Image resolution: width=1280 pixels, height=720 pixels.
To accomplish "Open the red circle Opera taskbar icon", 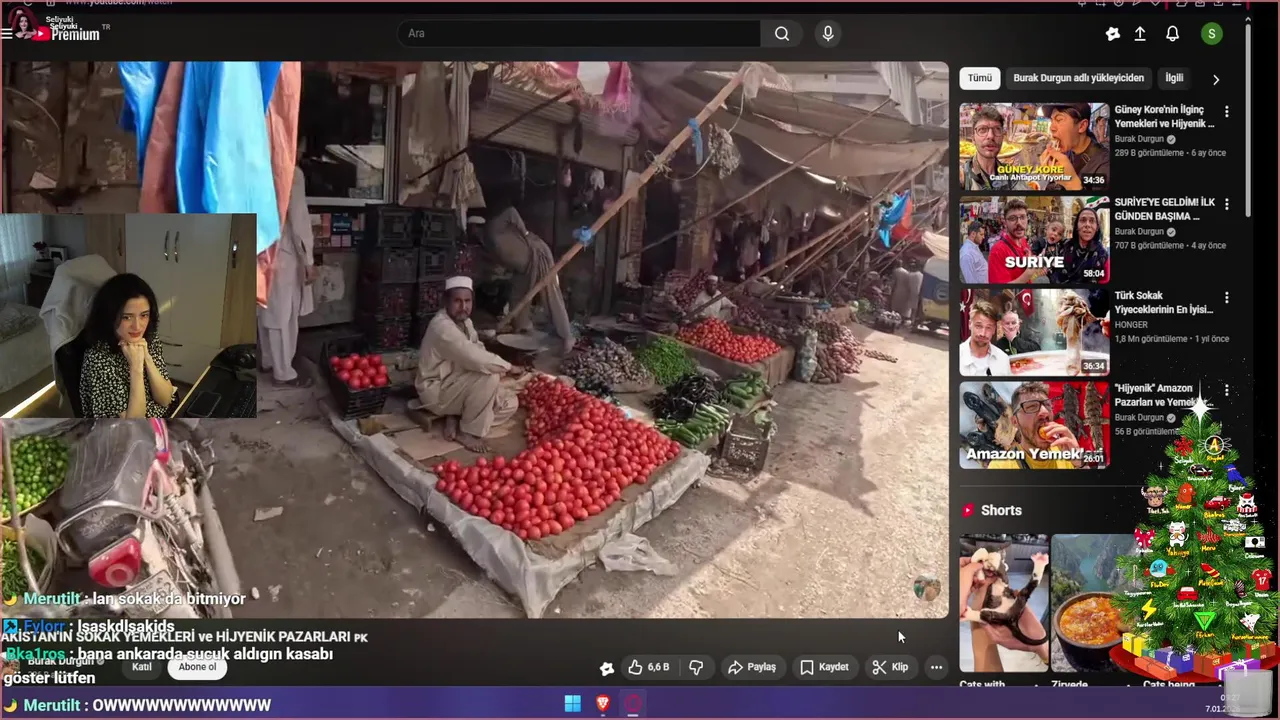I will click(633, 703).
